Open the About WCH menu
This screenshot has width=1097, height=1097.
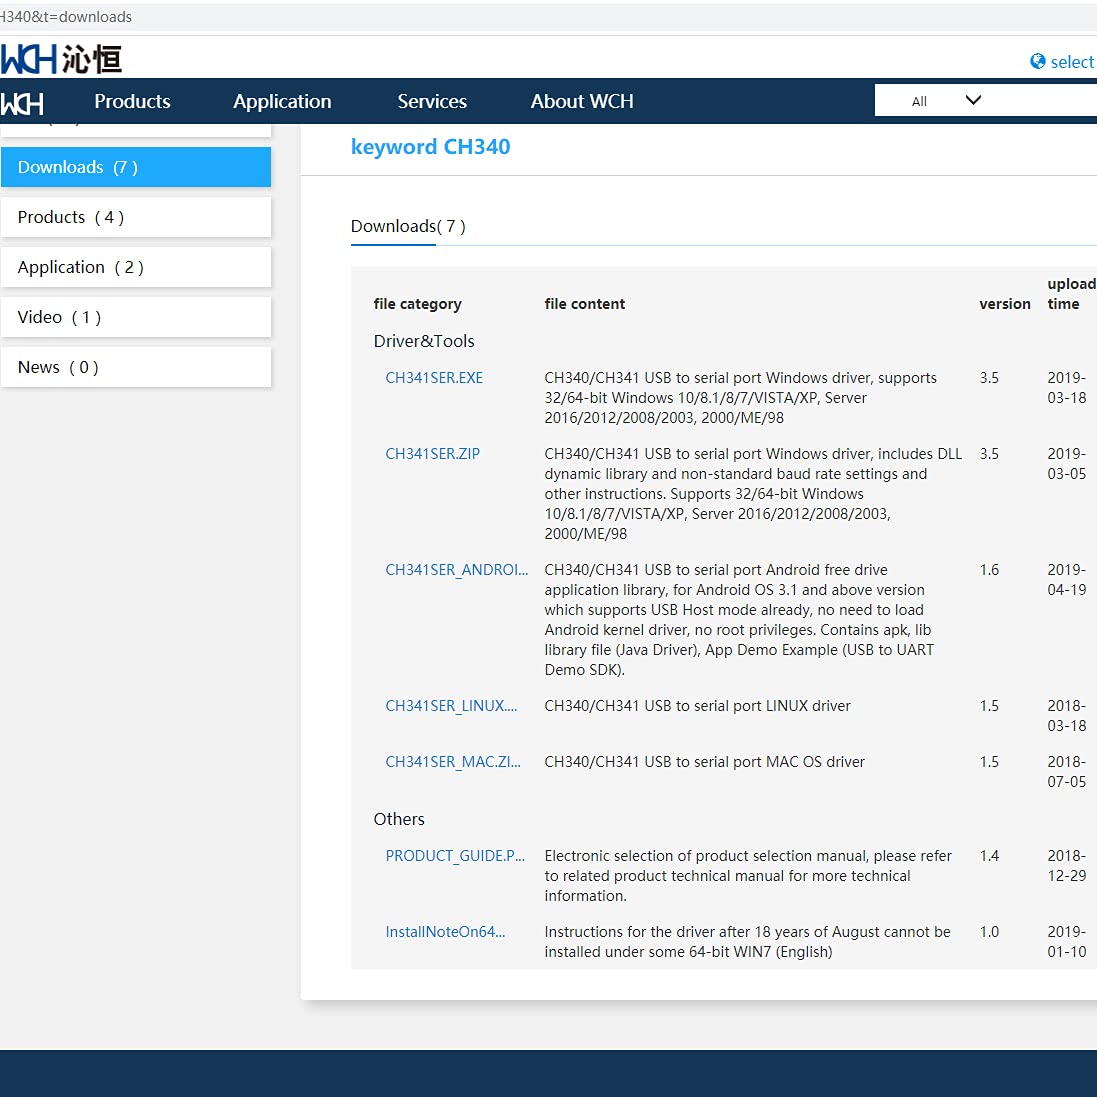tap(582, 101)
